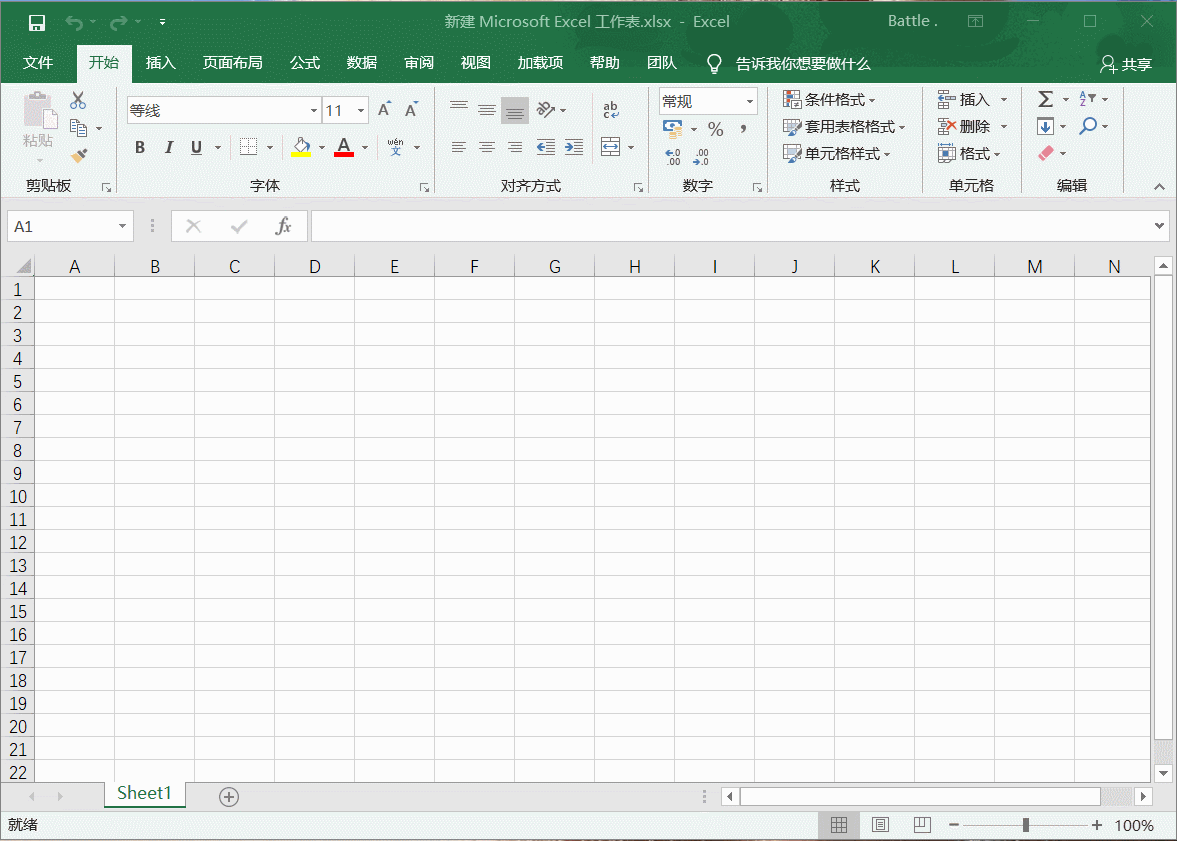Toggle Italic formatting
The height and width of the screenshot is (841, 1177).
[168, 148]
